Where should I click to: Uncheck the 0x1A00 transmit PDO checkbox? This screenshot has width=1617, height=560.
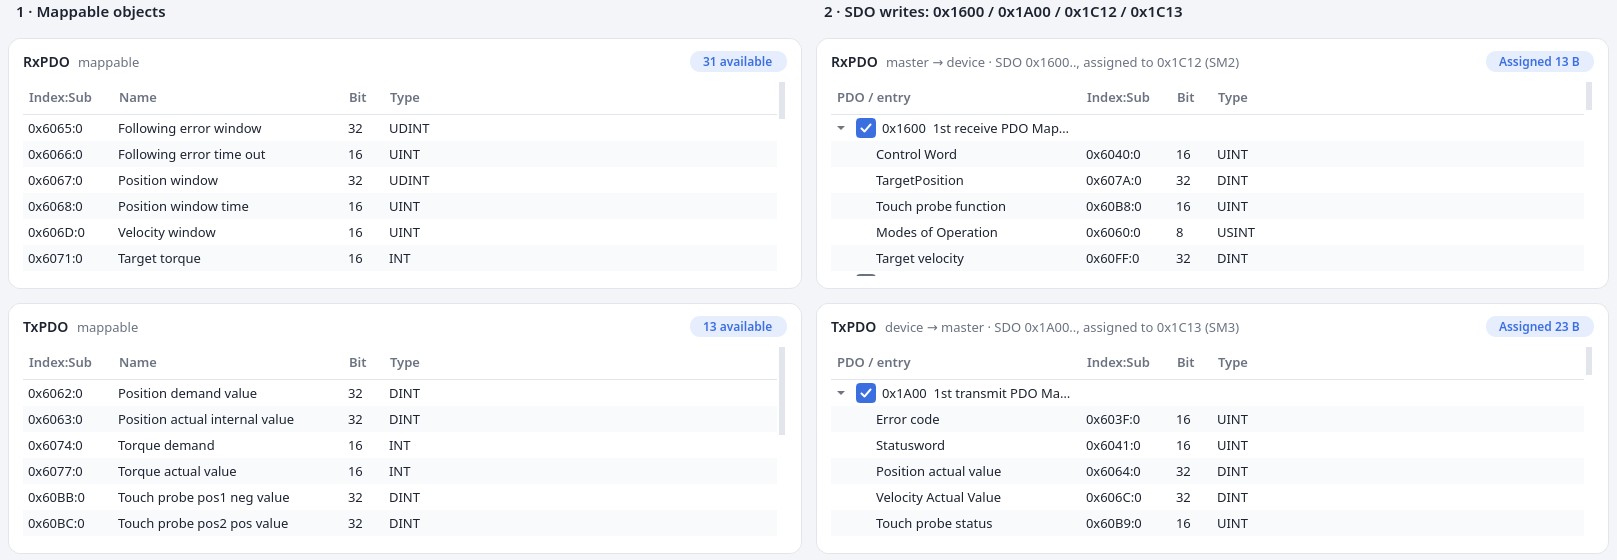pyautogui.click(x=866, y=393)
